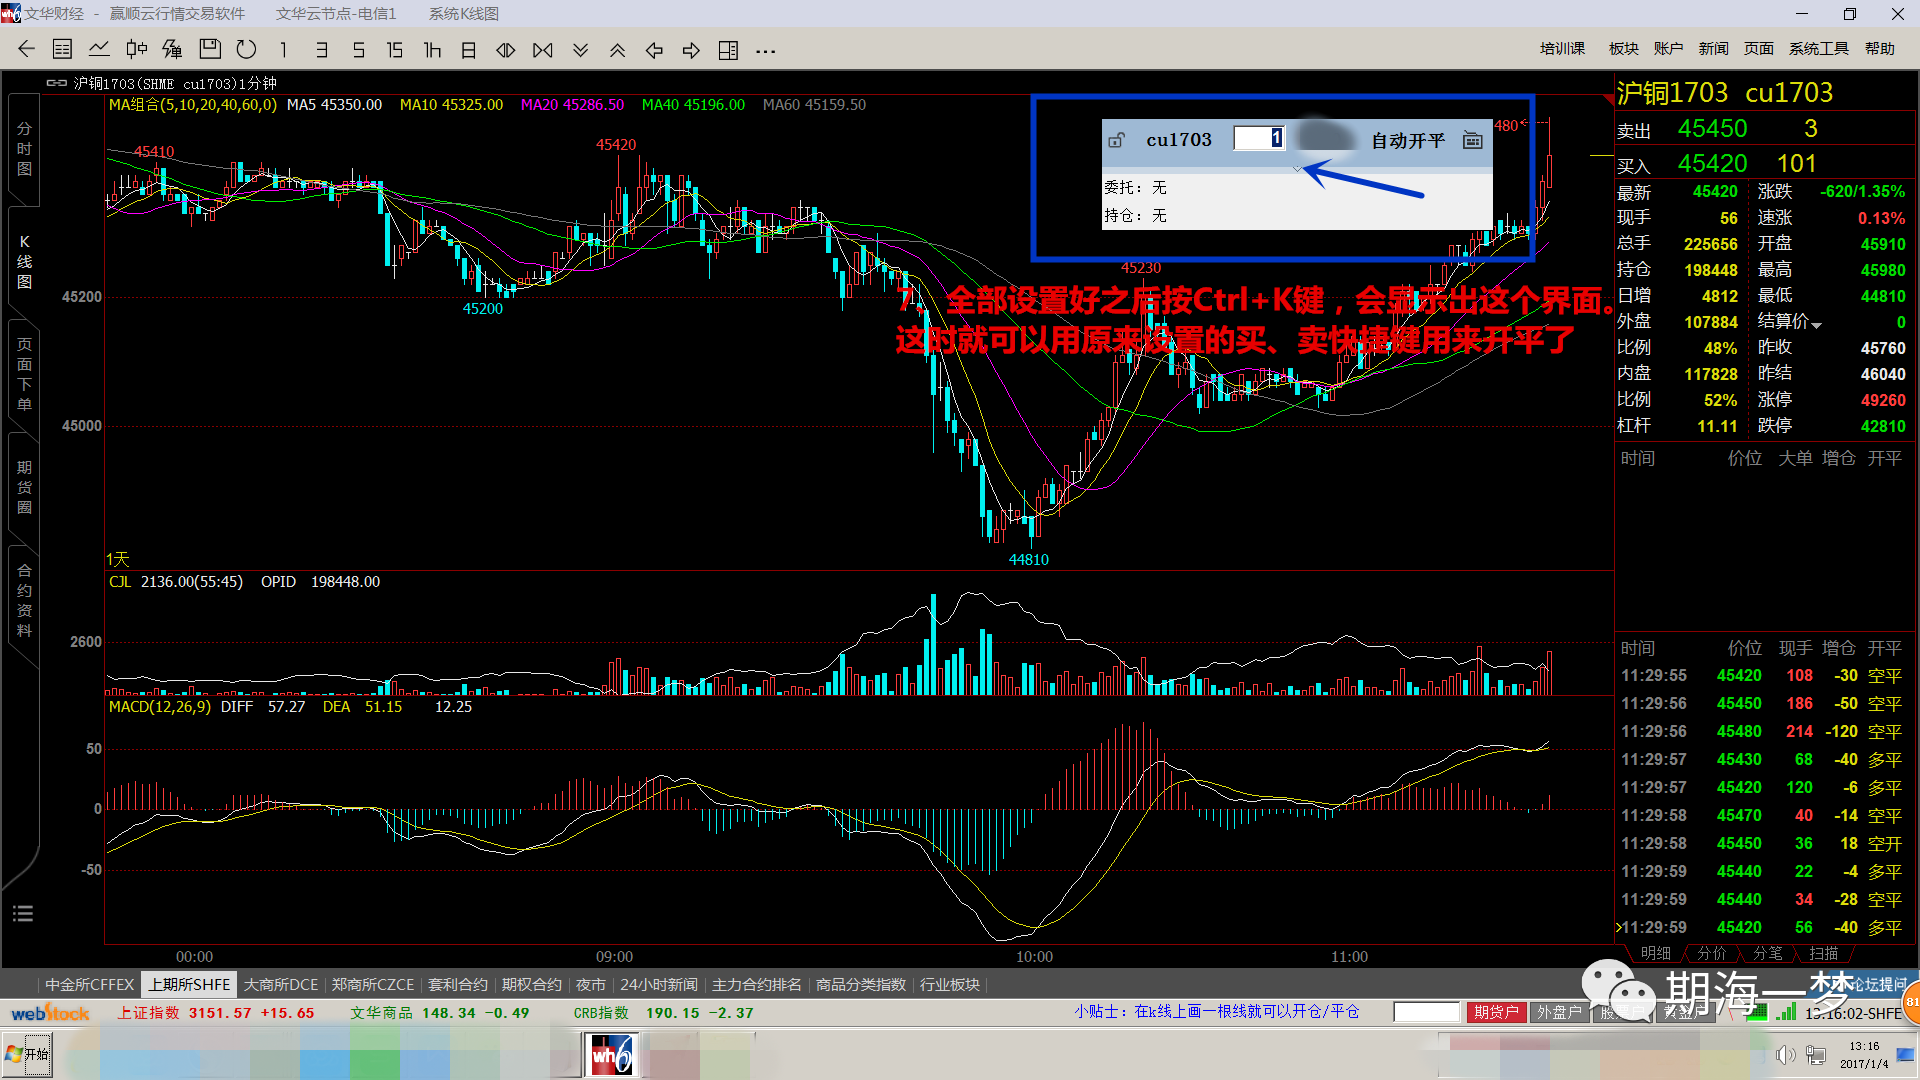Screen dimensions: 1920x1080
Task: Expand the 结算价 dropdown arrow
Action: click(1816, 325)
